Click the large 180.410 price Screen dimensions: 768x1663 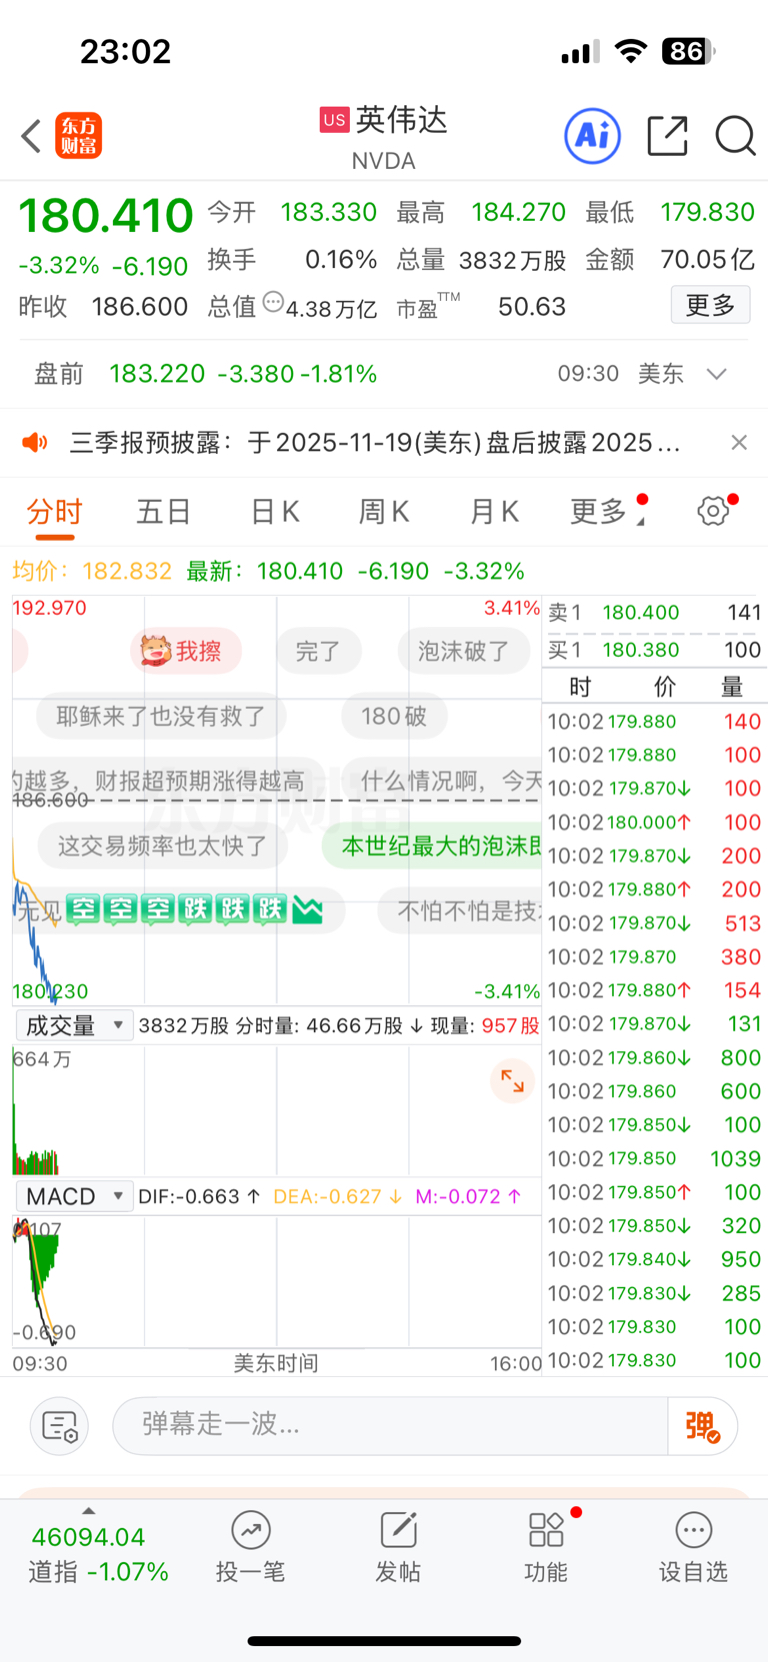coord(106,215)
